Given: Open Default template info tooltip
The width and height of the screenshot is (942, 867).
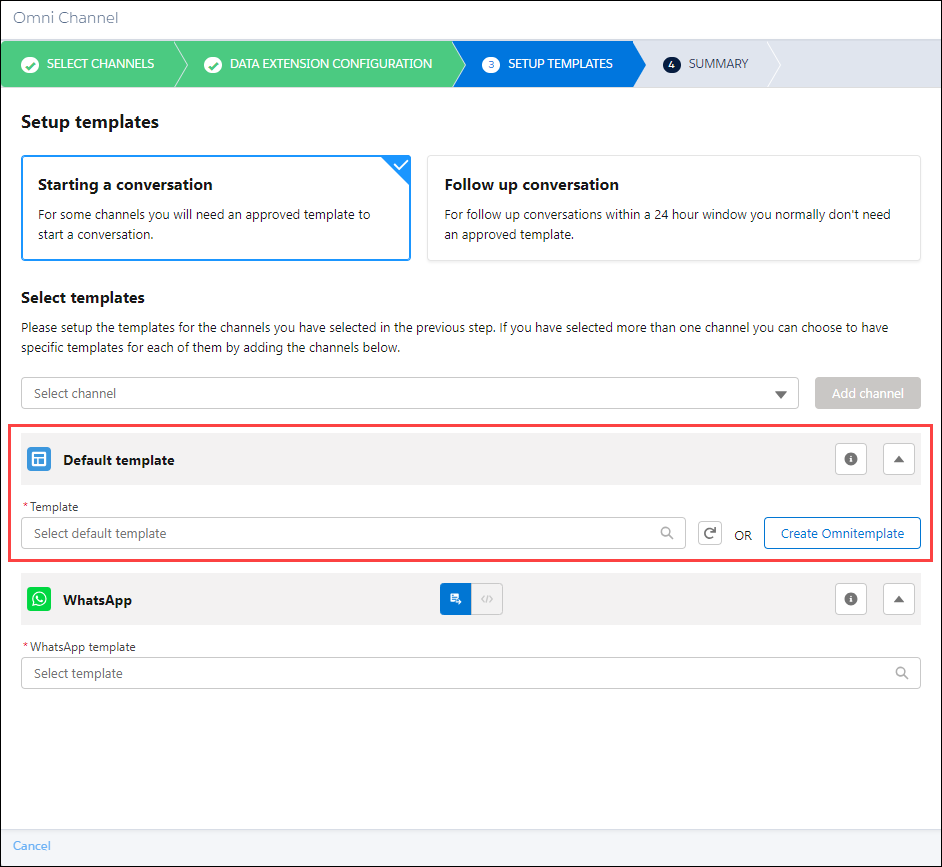Looking at the screenshot, I should point(851,459).
